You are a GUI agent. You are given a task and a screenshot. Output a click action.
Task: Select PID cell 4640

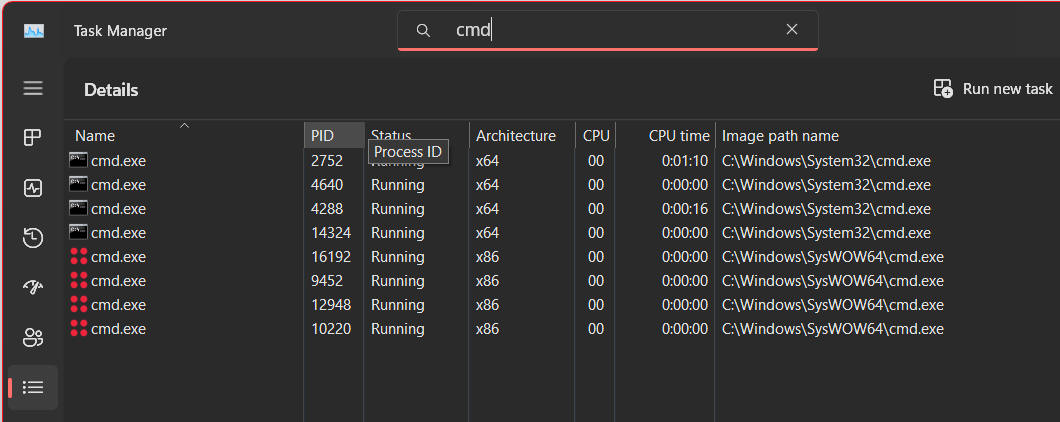[327, 185]
